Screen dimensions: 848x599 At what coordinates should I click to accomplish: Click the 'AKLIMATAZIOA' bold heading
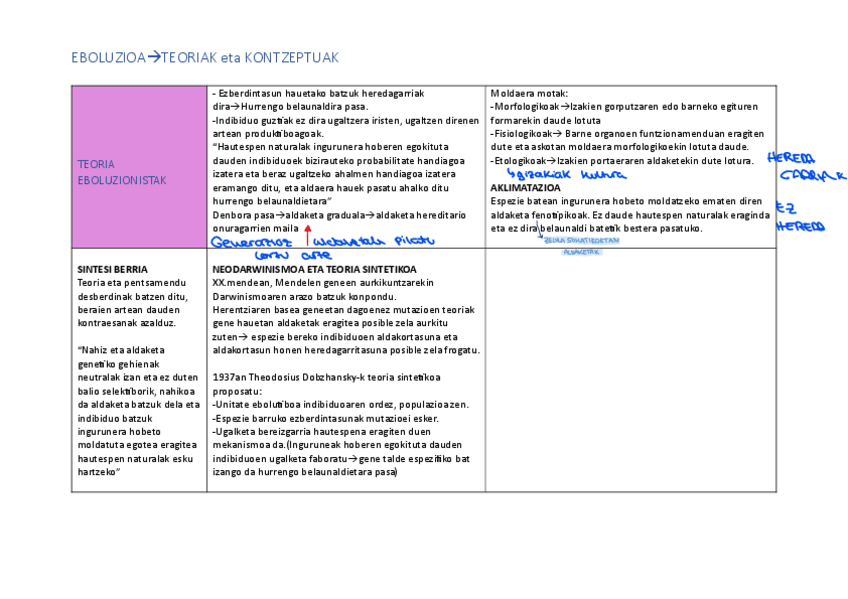tap(525, 188)
